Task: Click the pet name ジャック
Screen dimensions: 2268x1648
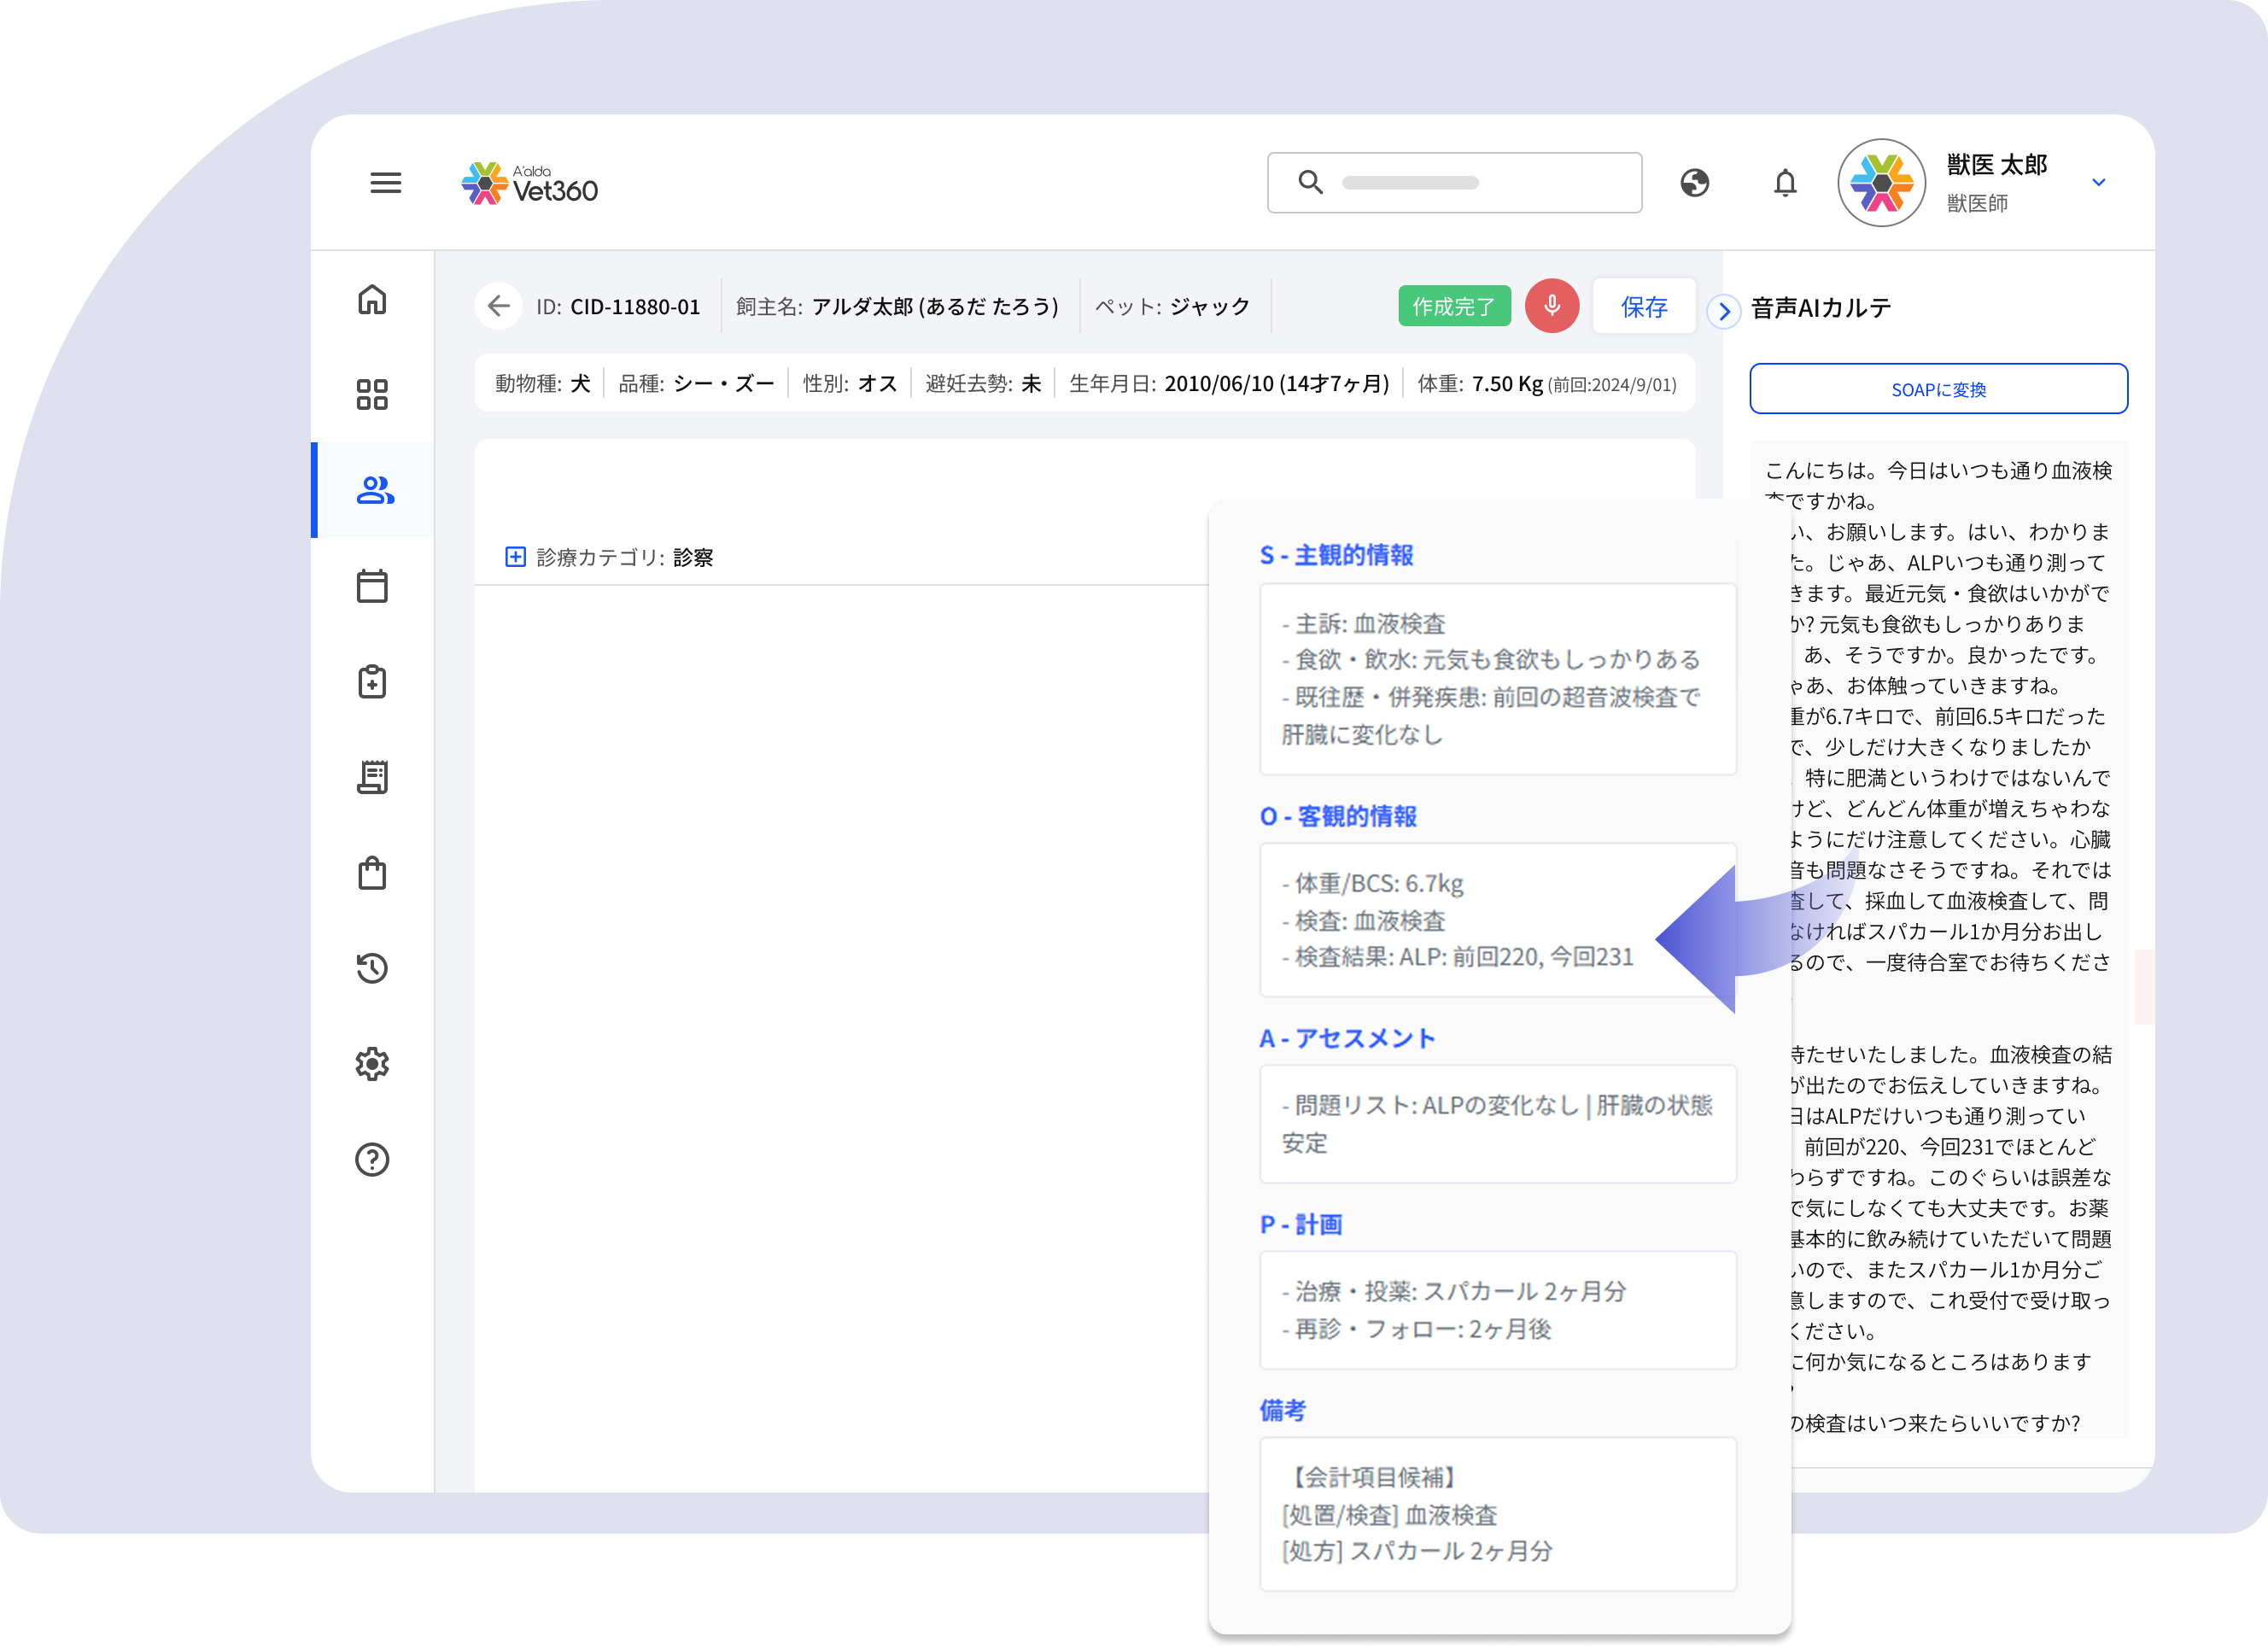Action: point(1209,306)
